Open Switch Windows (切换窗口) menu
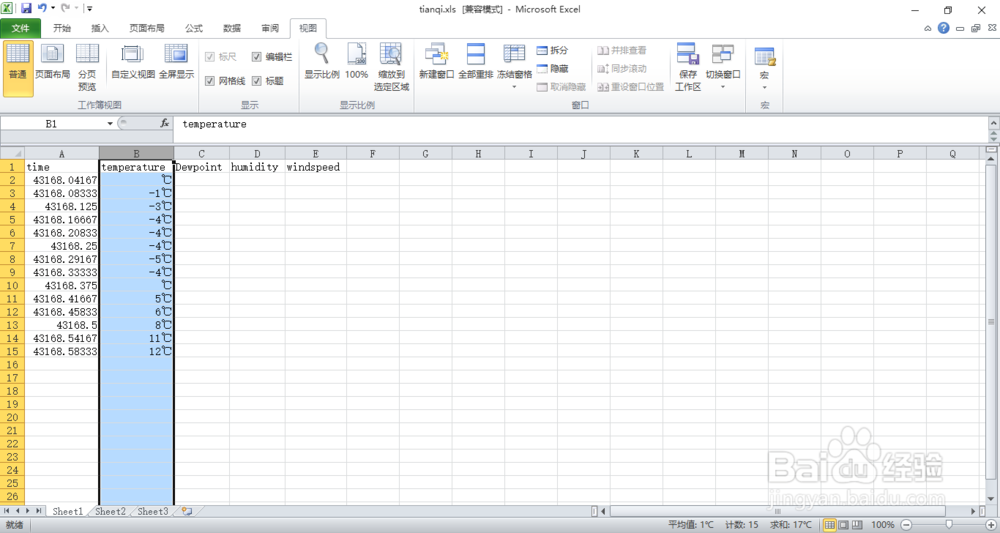This screenshot has width=1000, height=533. pos(723,66)
